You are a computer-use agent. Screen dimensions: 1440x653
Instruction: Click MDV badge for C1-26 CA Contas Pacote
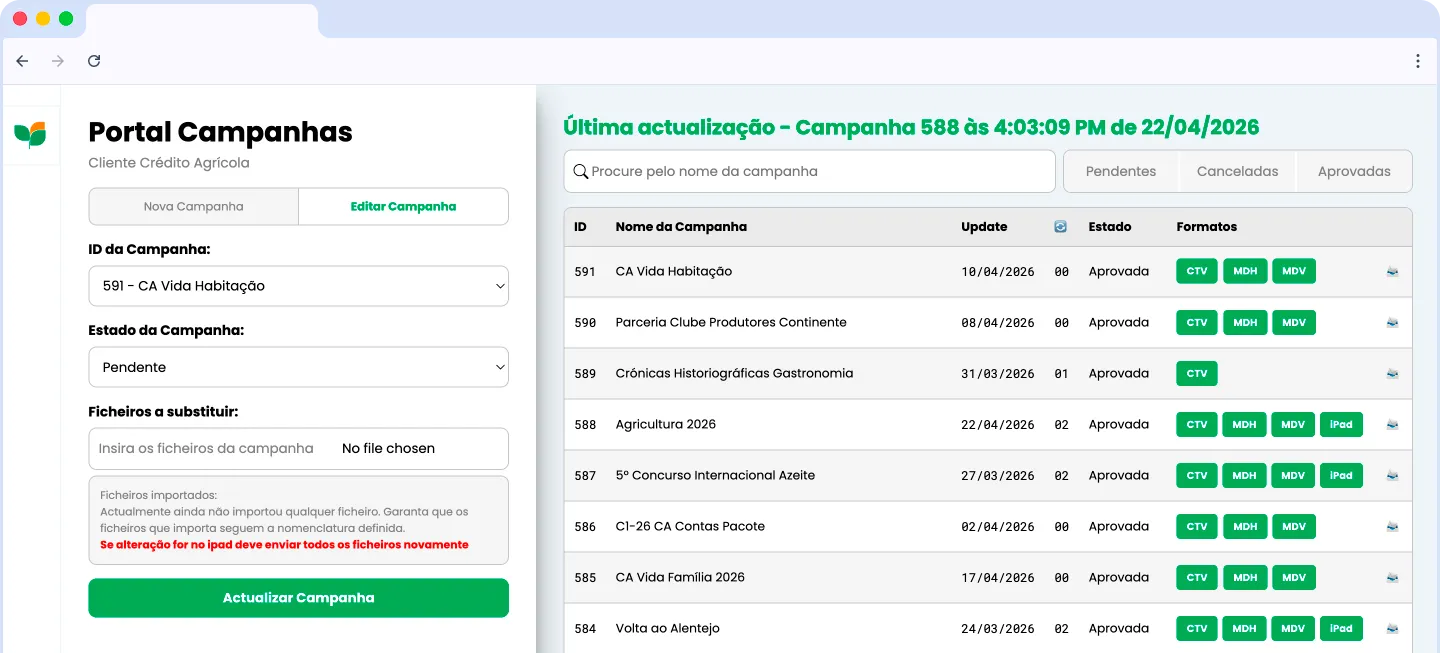click(1294, 526)
